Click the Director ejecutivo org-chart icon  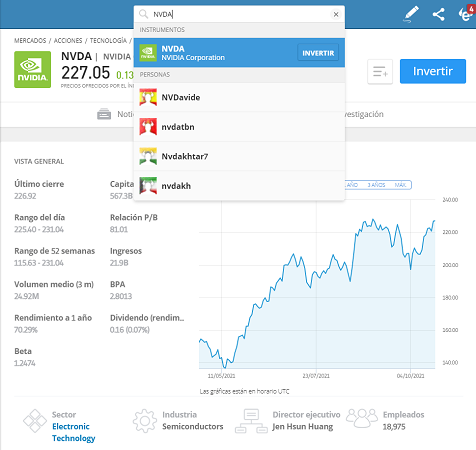251,421
